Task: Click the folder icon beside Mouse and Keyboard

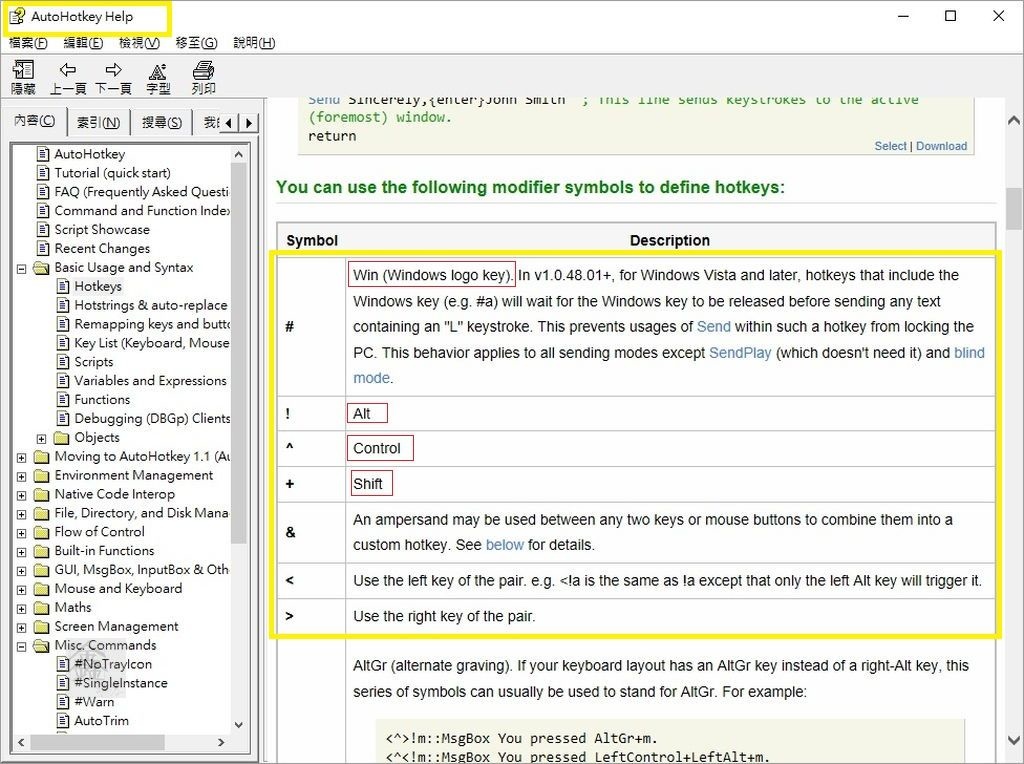Action: 42,589
